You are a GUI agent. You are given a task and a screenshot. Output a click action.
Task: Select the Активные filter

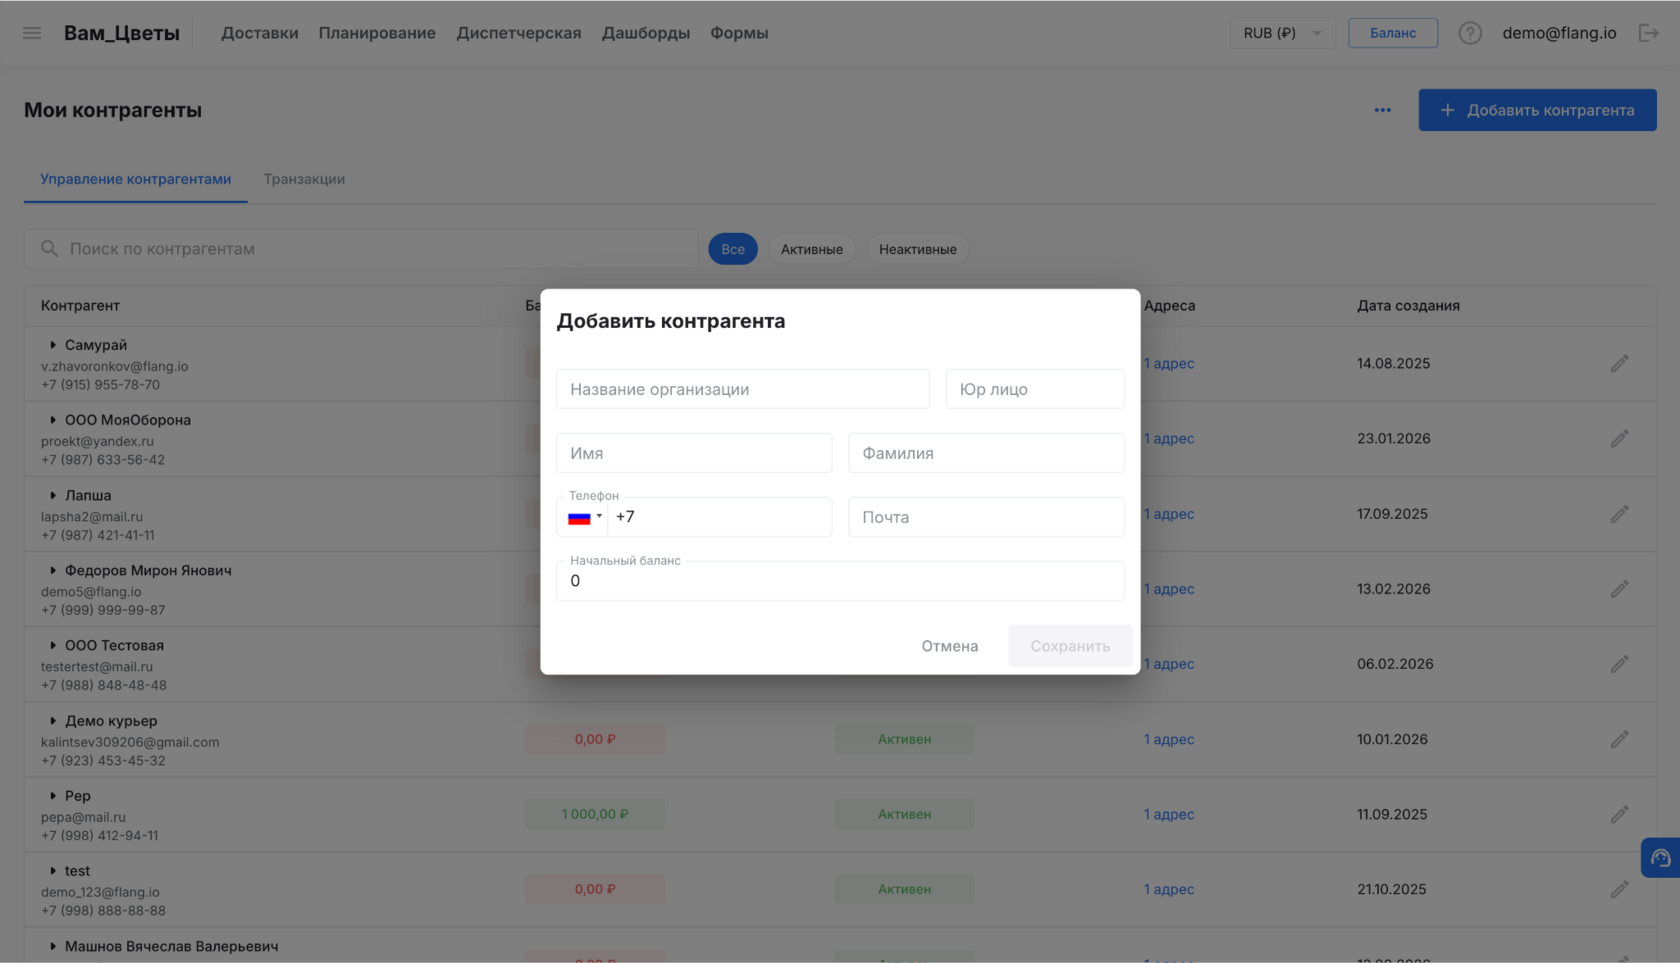coord(811,248)
